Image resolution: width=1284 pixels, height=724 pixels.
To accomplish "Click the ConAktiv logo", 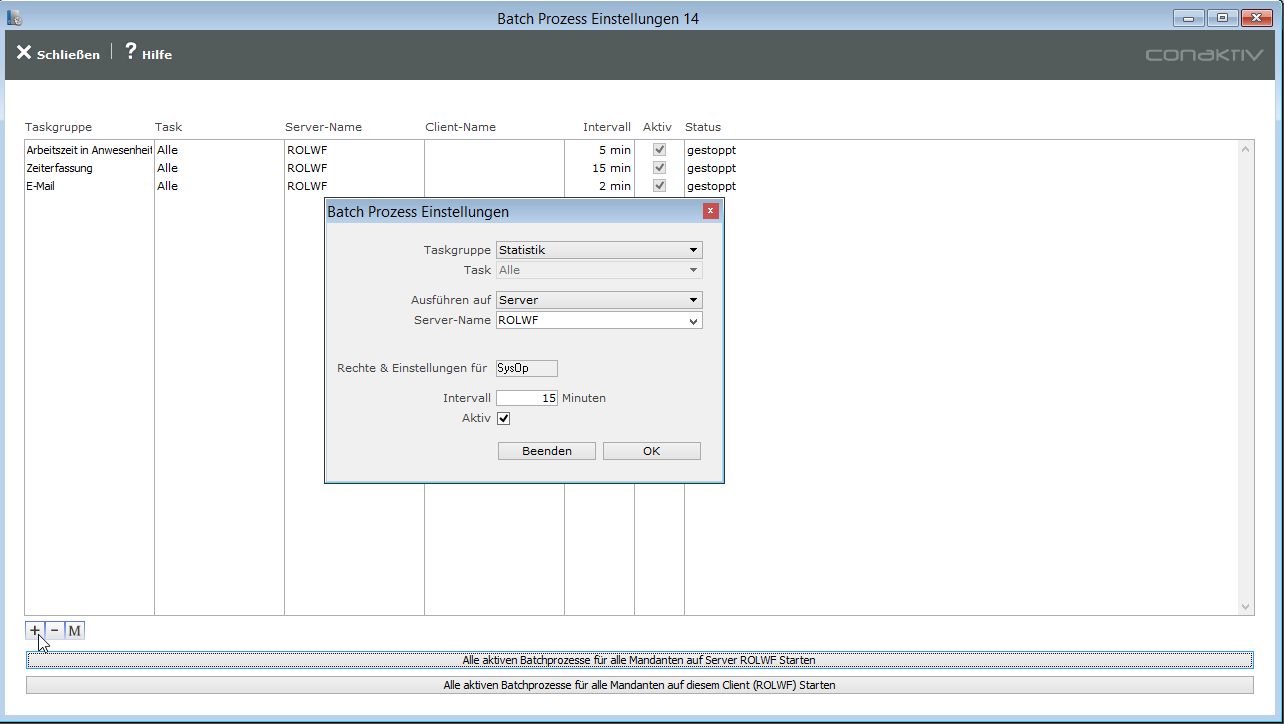I will tap(1204, 55).
